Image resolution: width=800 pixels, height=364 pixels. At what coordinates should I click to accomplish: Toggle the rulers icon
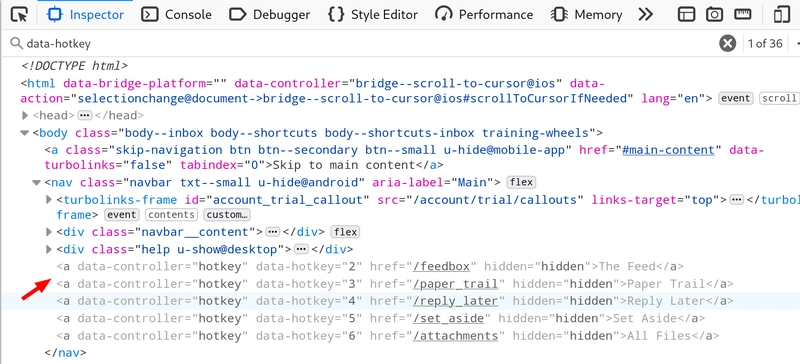tap(742, 15)
